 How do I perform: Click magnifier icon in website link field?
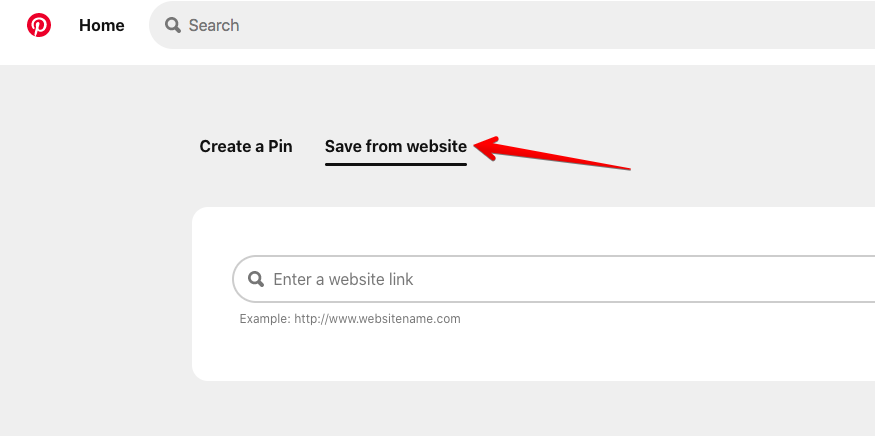click(256, 279)
